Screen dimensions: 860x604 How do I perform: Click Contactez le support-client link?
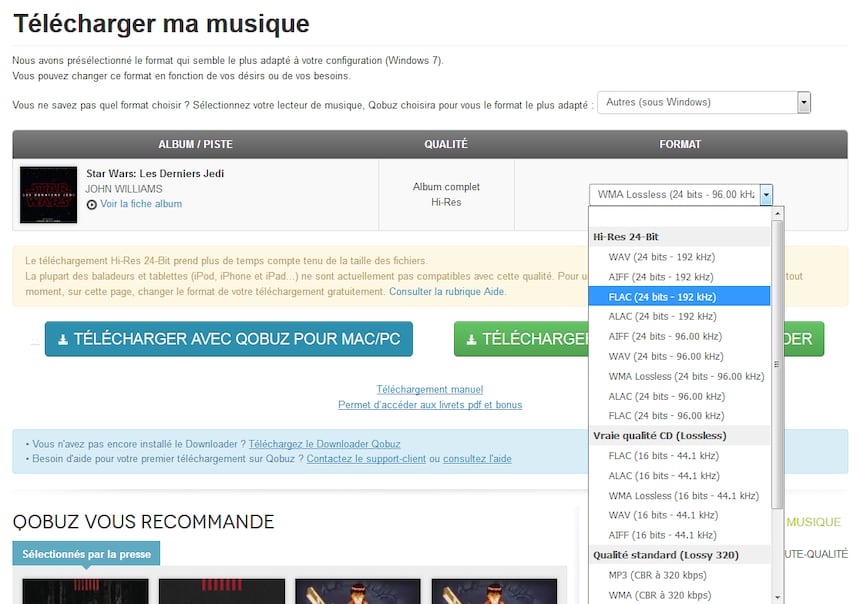[x=366, y=459]
